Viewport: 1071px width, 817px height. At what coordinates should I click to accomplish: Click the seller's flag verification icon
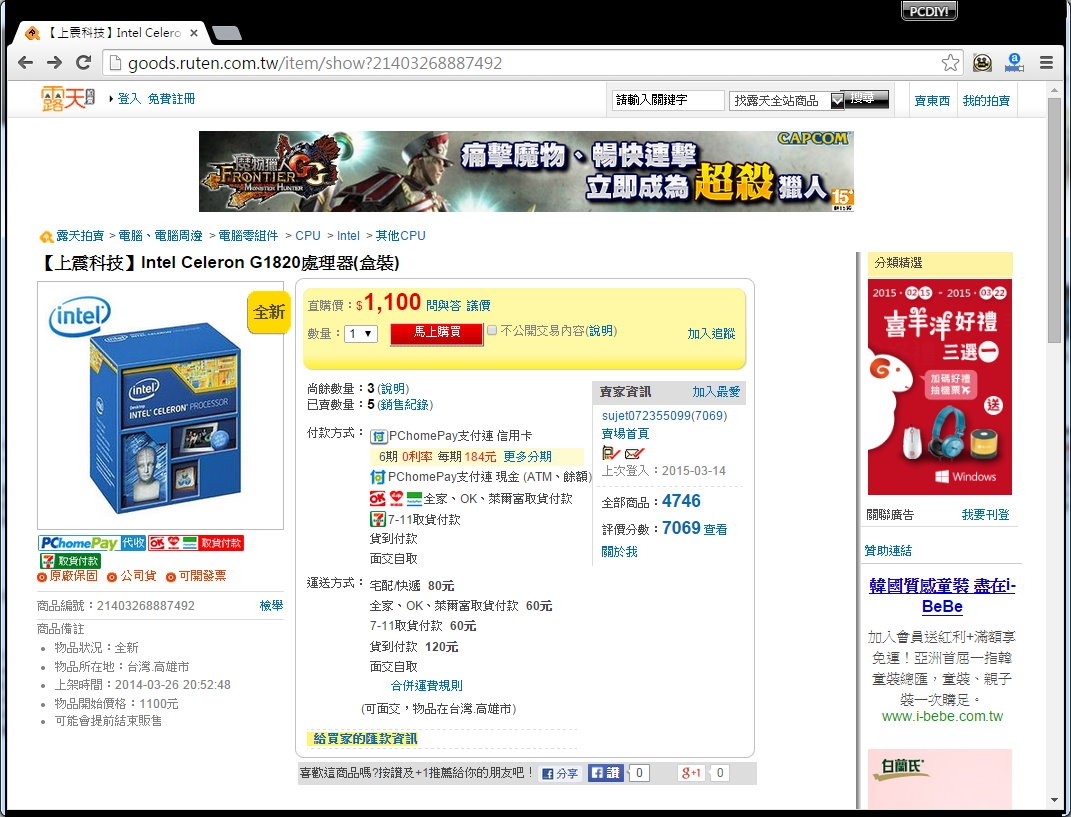click(x=611, y=453)
